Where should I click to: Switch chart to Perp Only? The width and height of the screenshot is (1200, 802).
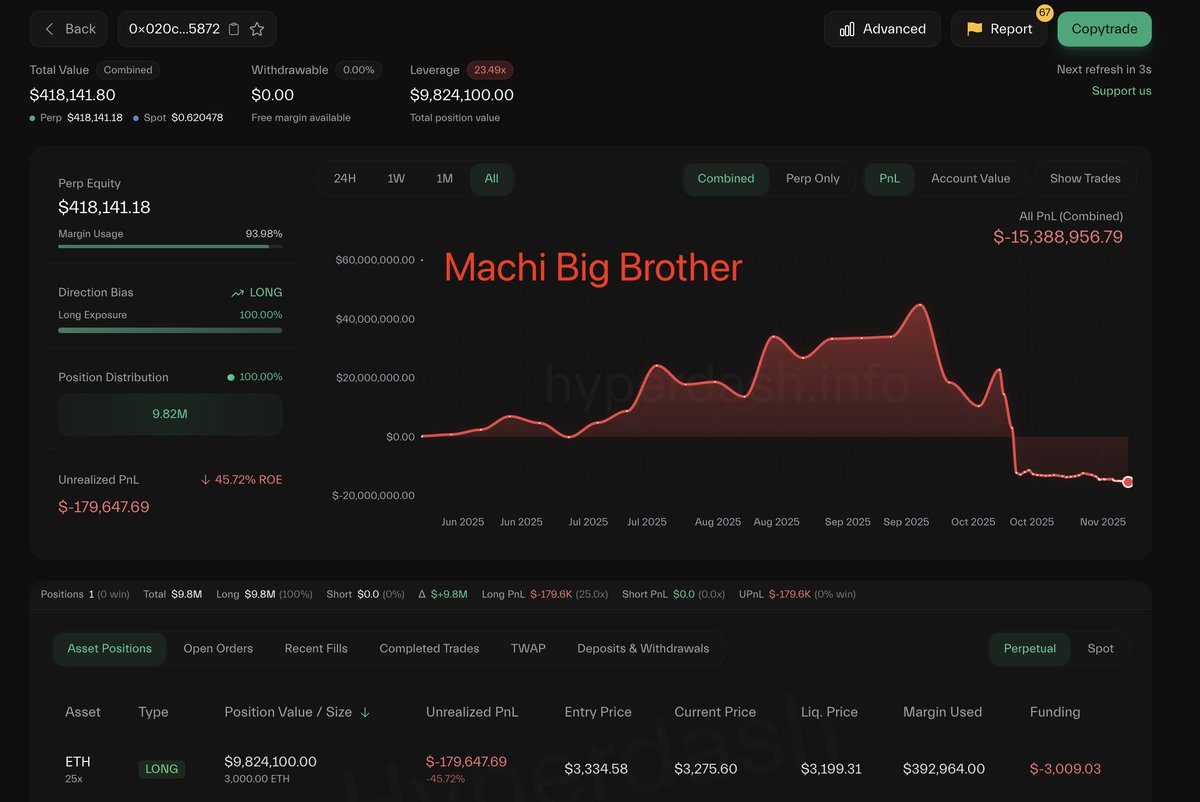point(813,178)
